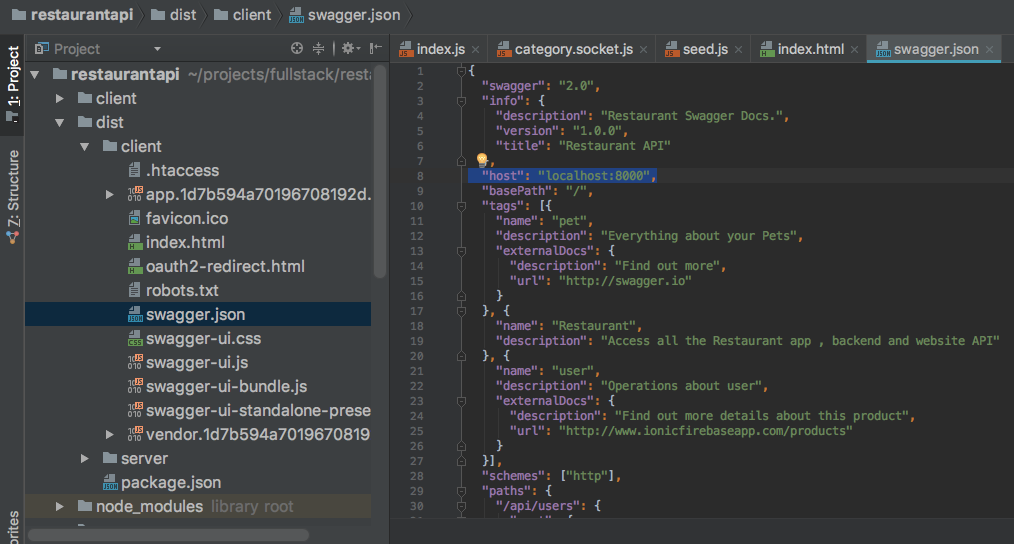This screenshot has width=1014, height=544.
Task: Select package.json in the tree
Action: coord(171,483)
